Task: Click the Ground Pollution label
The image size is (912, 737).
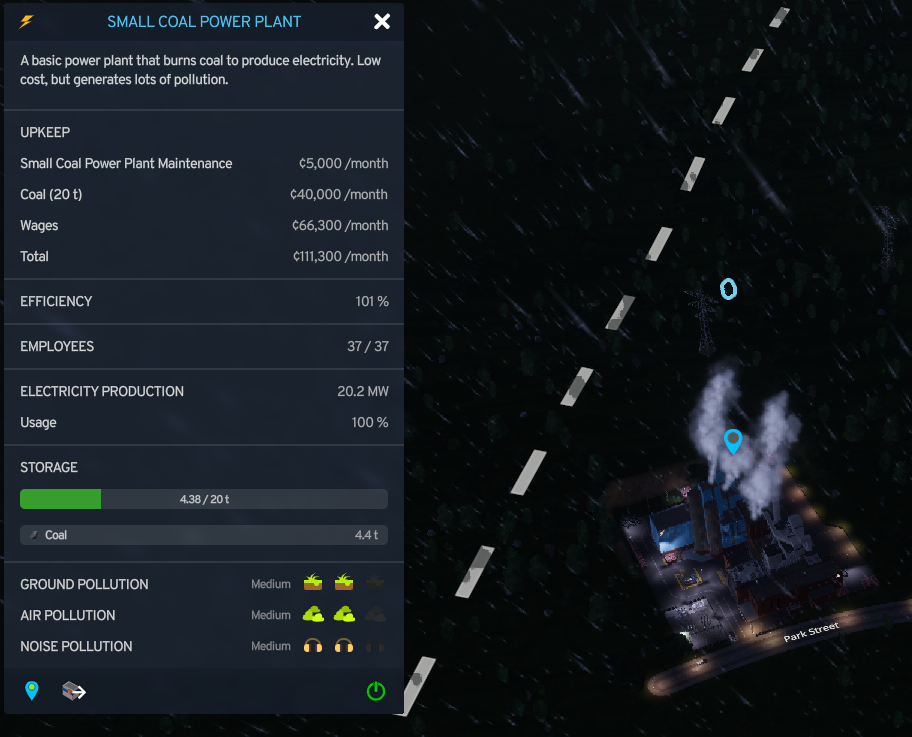Action: (84, 584)
